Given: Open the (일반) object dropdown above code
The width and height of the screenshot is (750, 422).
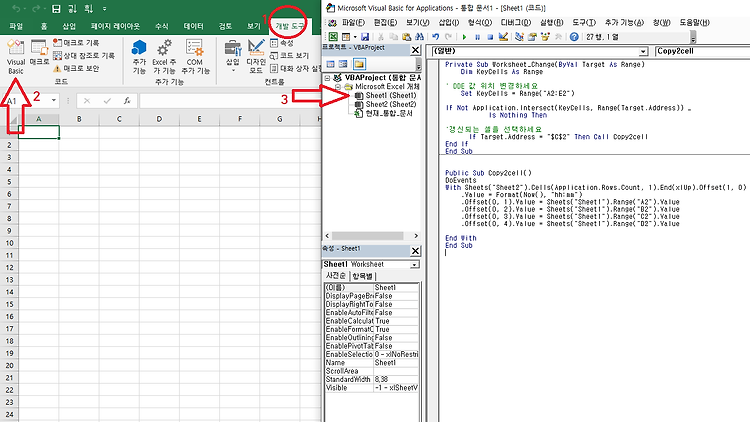Looking at the screenshot, I should pyautogui.click(x=643, y=51).
